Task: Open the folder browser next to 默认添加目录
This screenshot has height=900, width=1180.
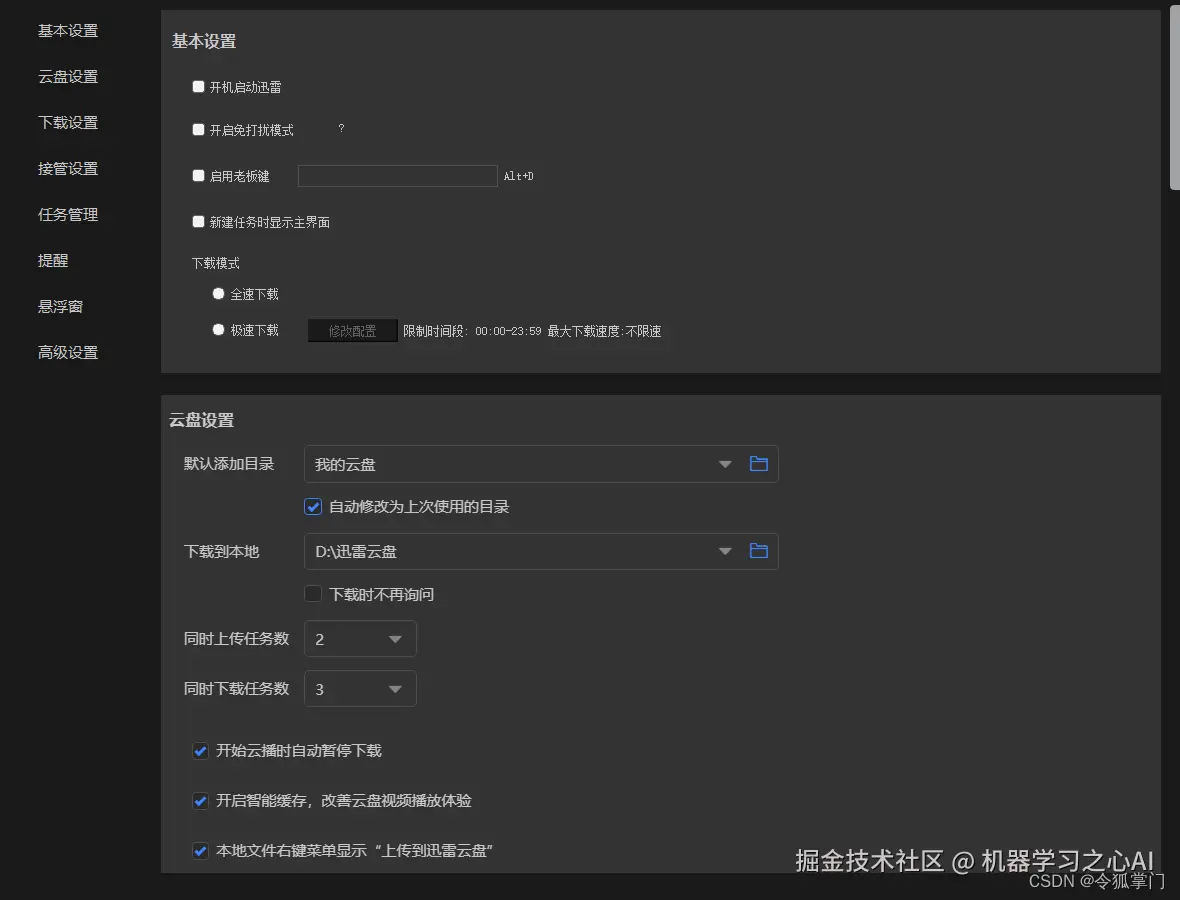Action: click(x=758, y=463)
